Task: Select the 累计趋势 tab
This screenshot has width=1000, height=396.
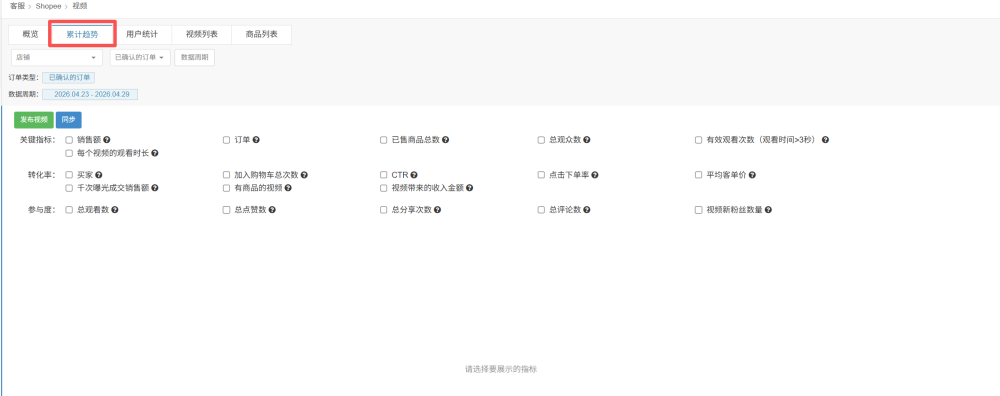Action: 82,34
